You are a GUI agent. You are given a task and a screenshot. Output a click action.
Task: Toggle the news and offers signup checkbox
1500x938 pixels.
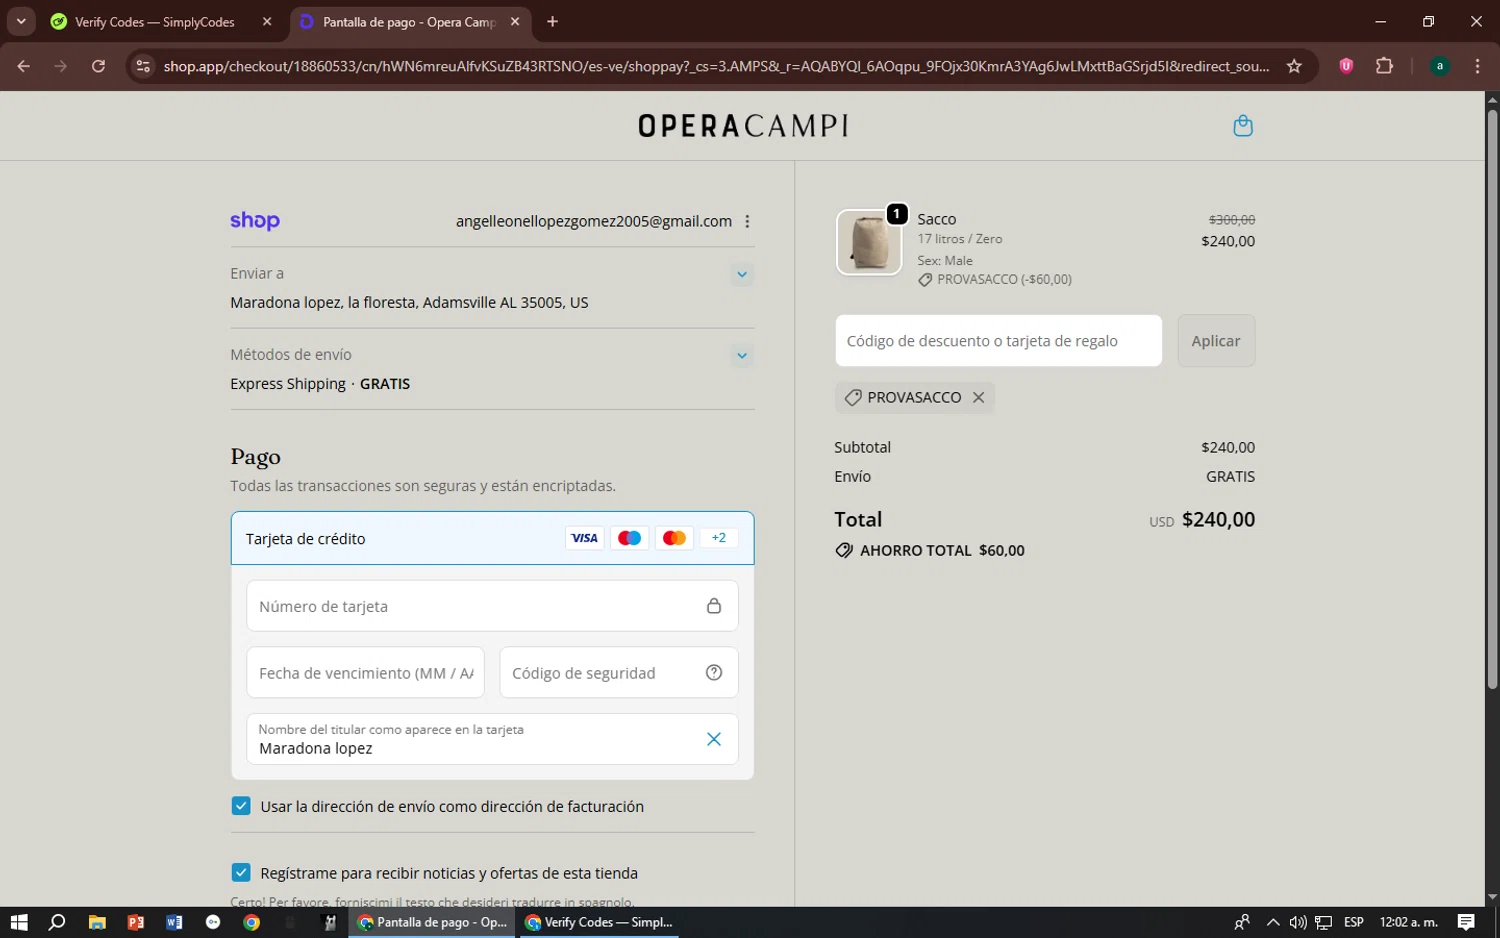point(241,873)
